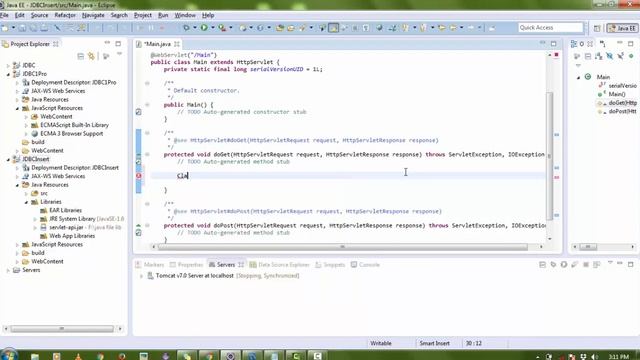The image size is (640, 360).
Task: Click the publish icon in Servers view toolbar
Action: click(597, 264)
